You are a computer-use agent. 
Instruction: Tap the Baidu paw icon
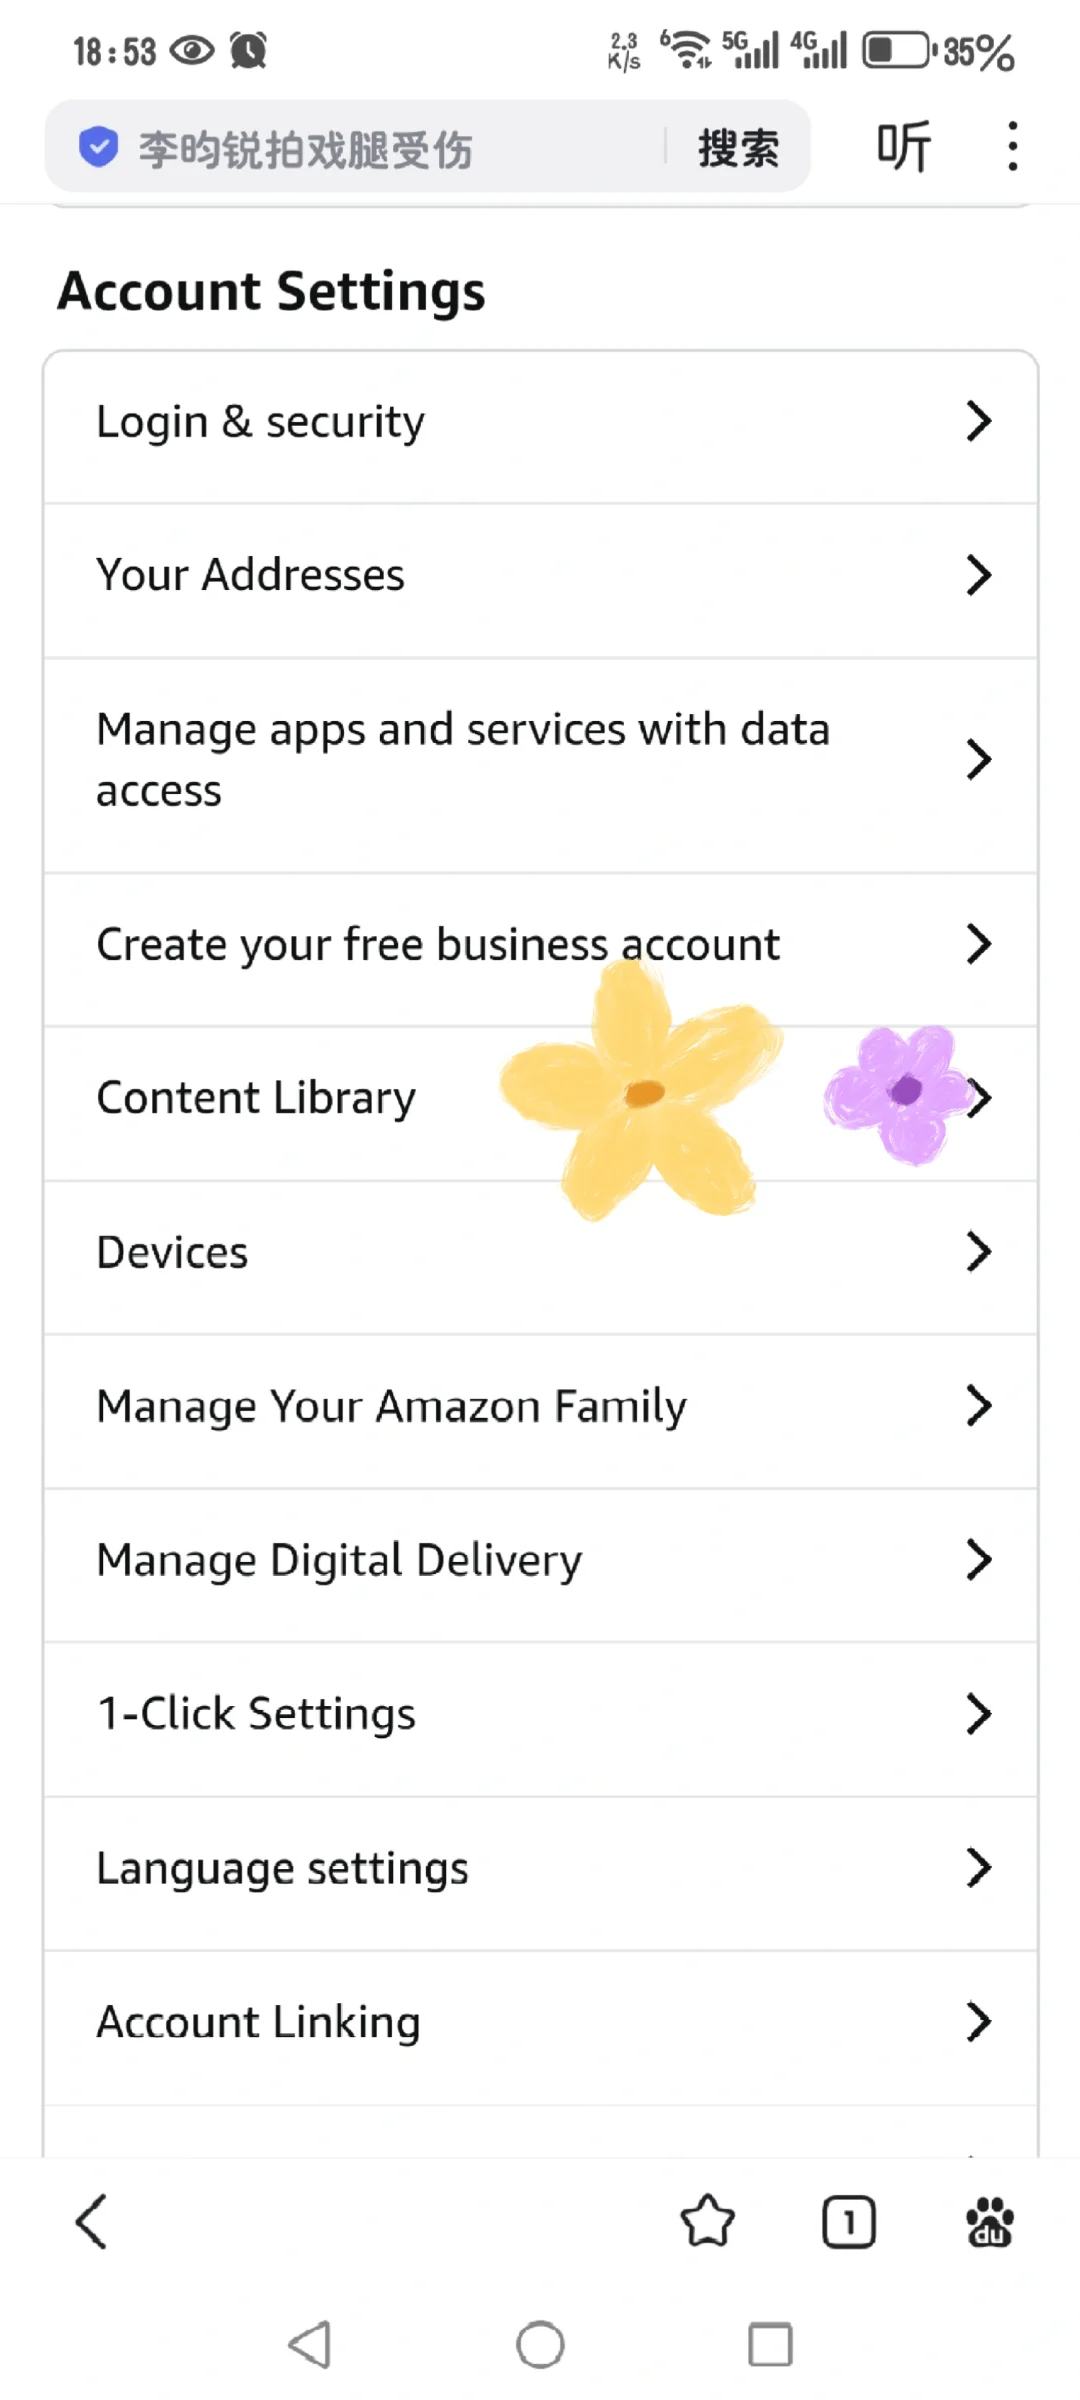(x=989, y=2222)
